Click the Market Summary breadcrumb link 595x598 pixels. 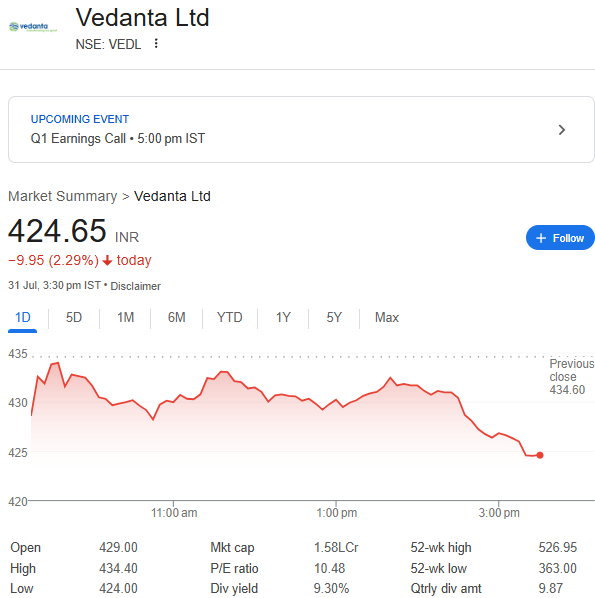63,196
